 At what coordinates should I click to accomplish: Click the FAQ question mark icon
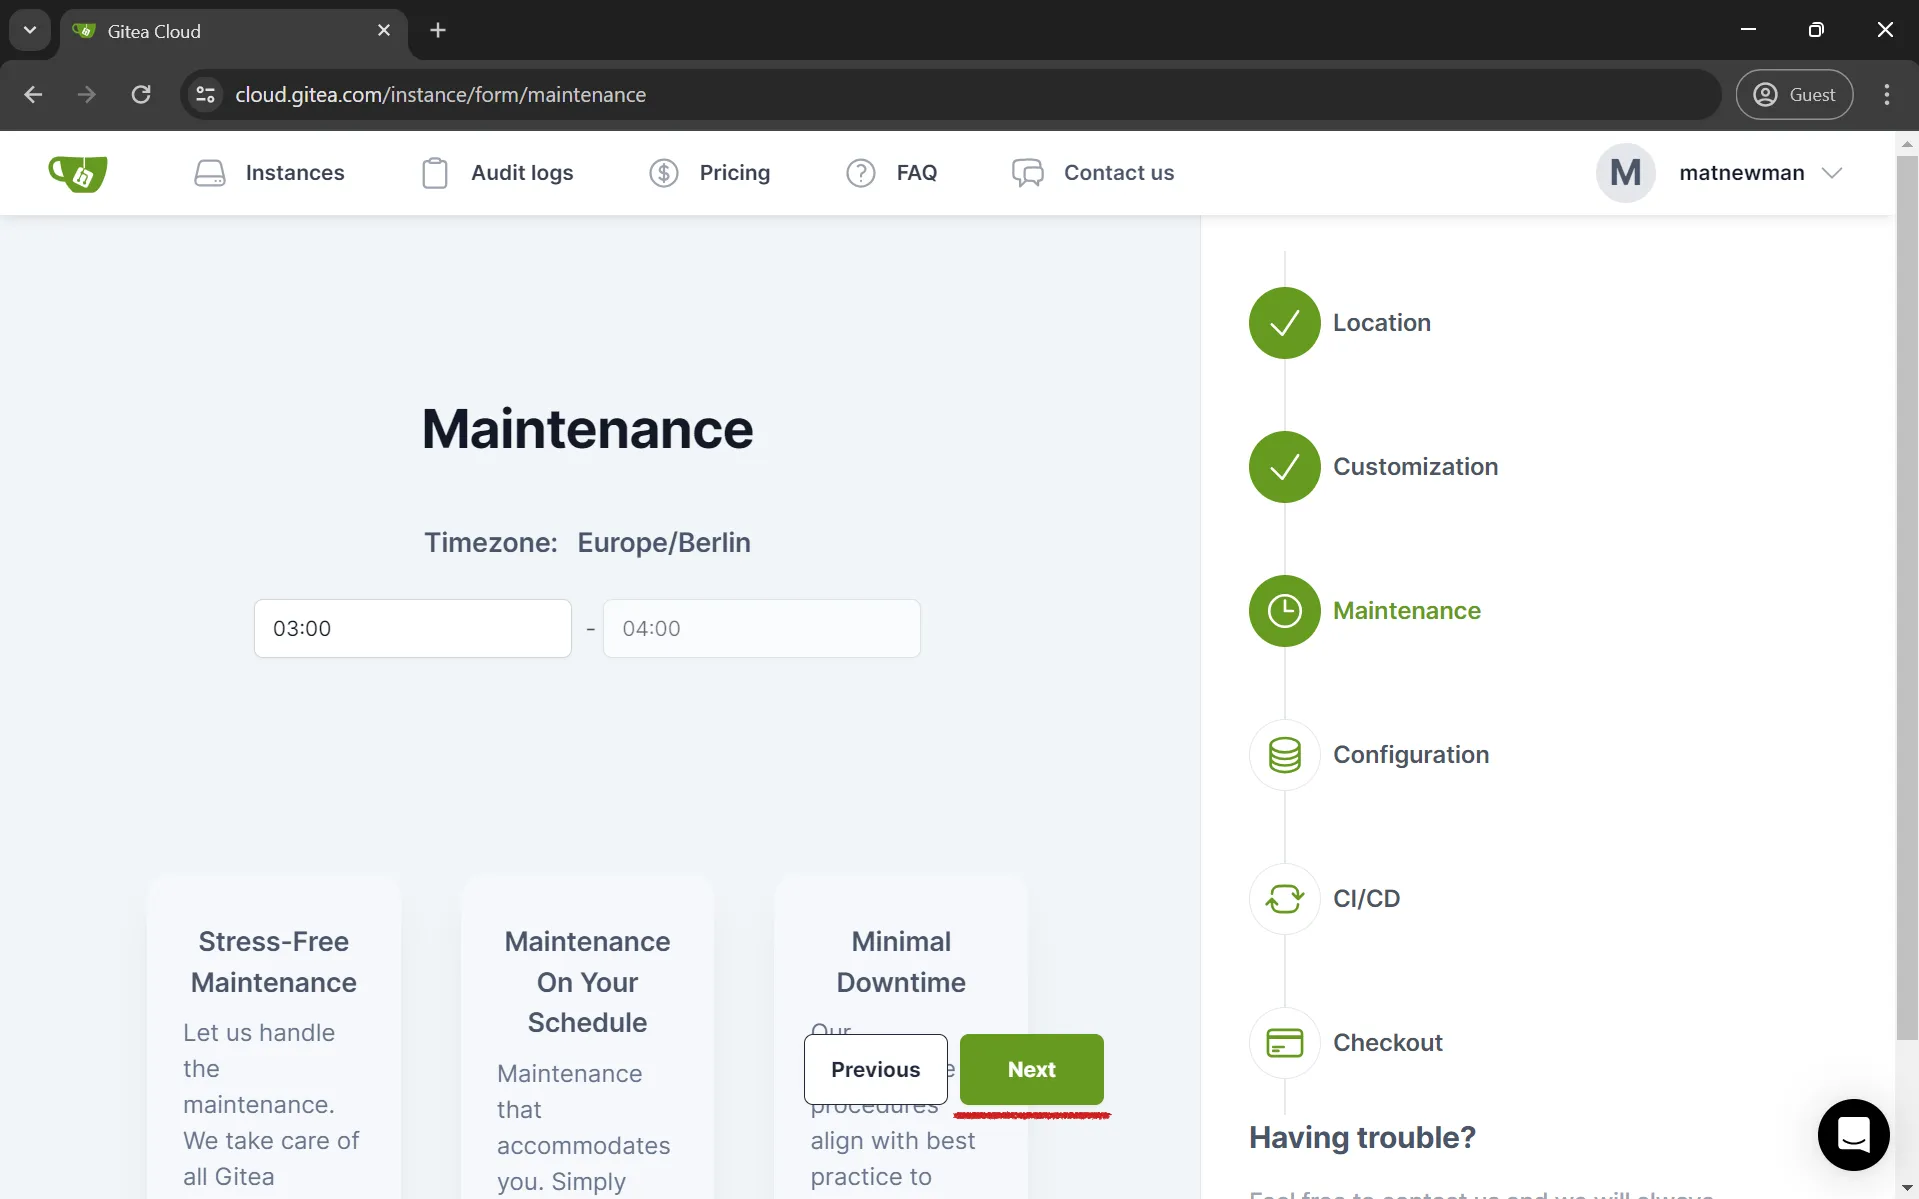tap(861, 172)
